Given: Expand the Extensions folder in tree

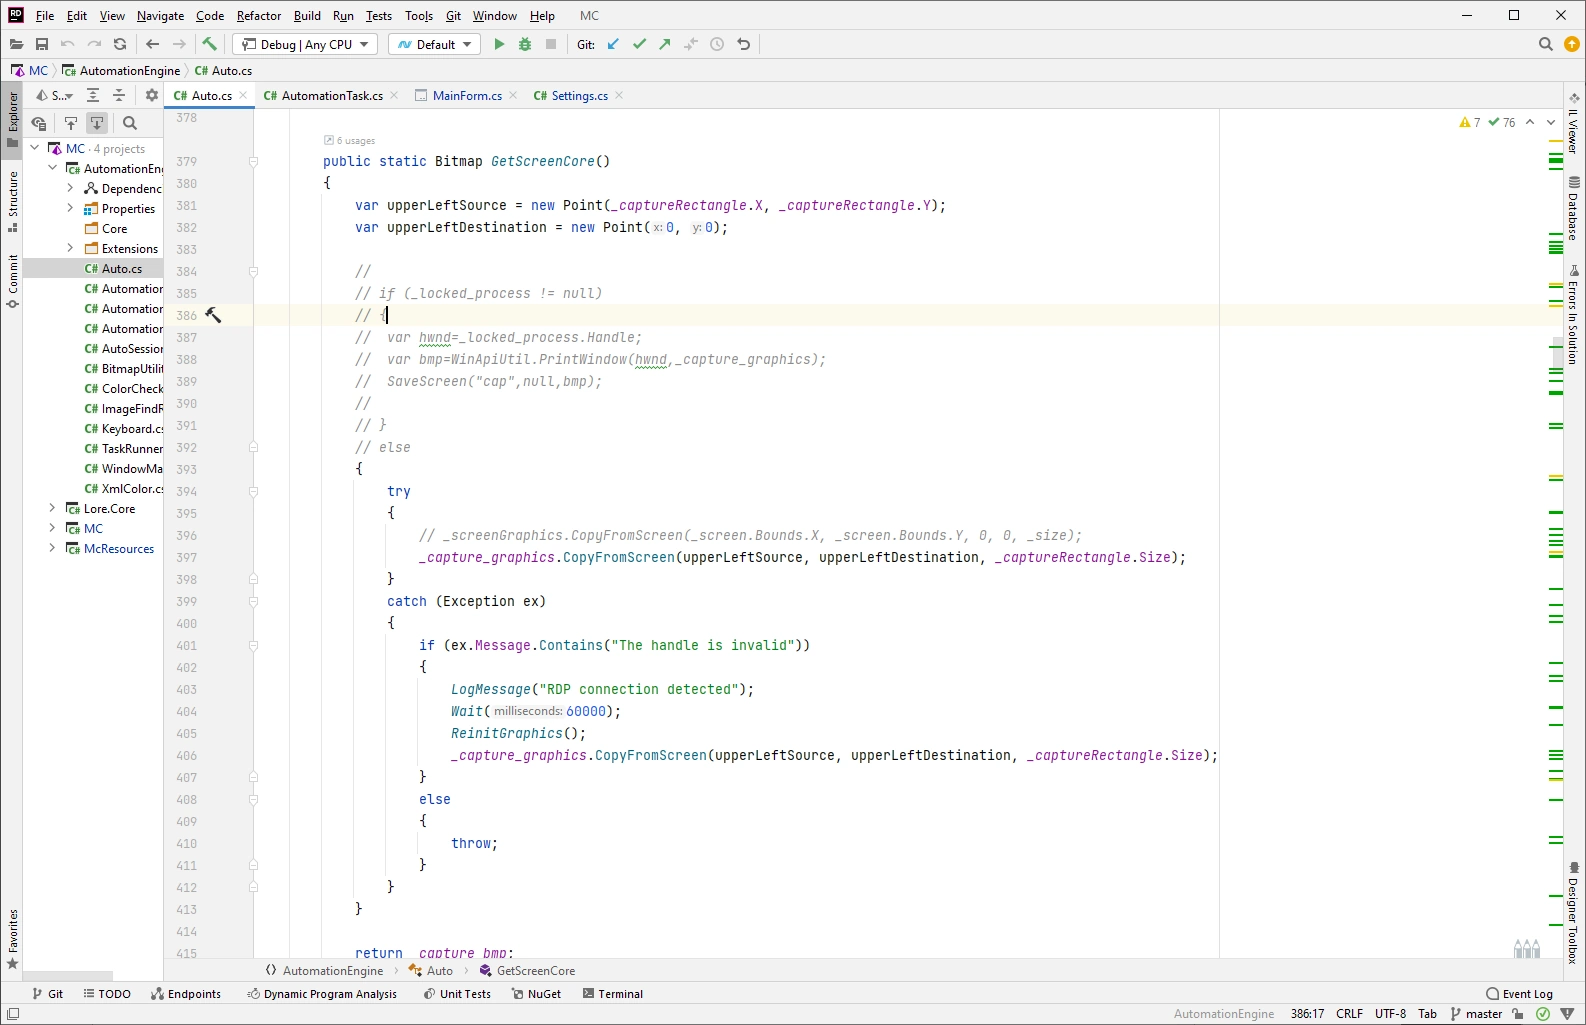Looking at the screenshot, I should click(x=70, y=248).
